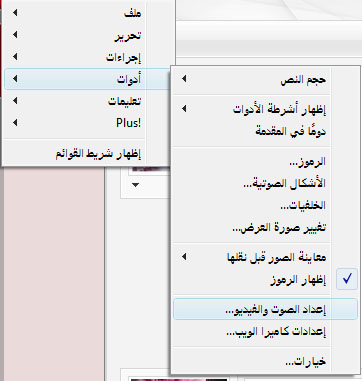Open خيارات... options dialog

pos(266,361)
